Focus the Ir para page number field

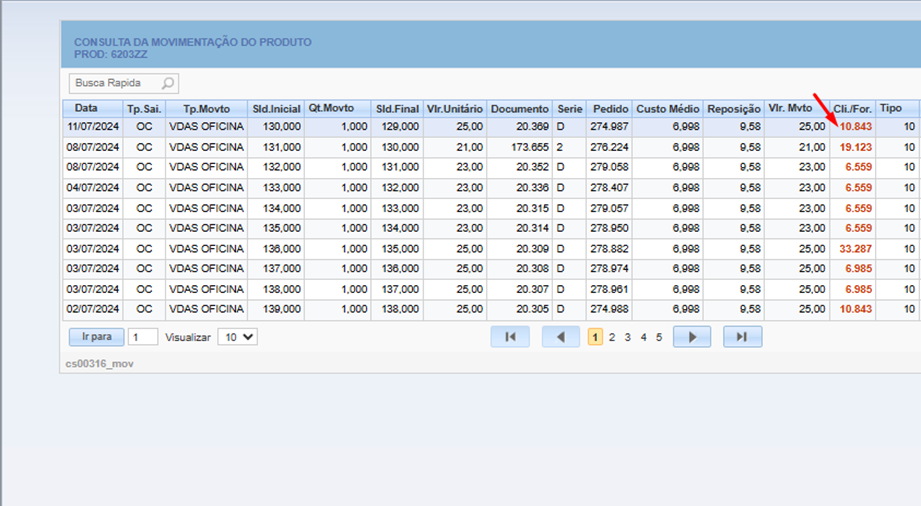pos(143,337)
